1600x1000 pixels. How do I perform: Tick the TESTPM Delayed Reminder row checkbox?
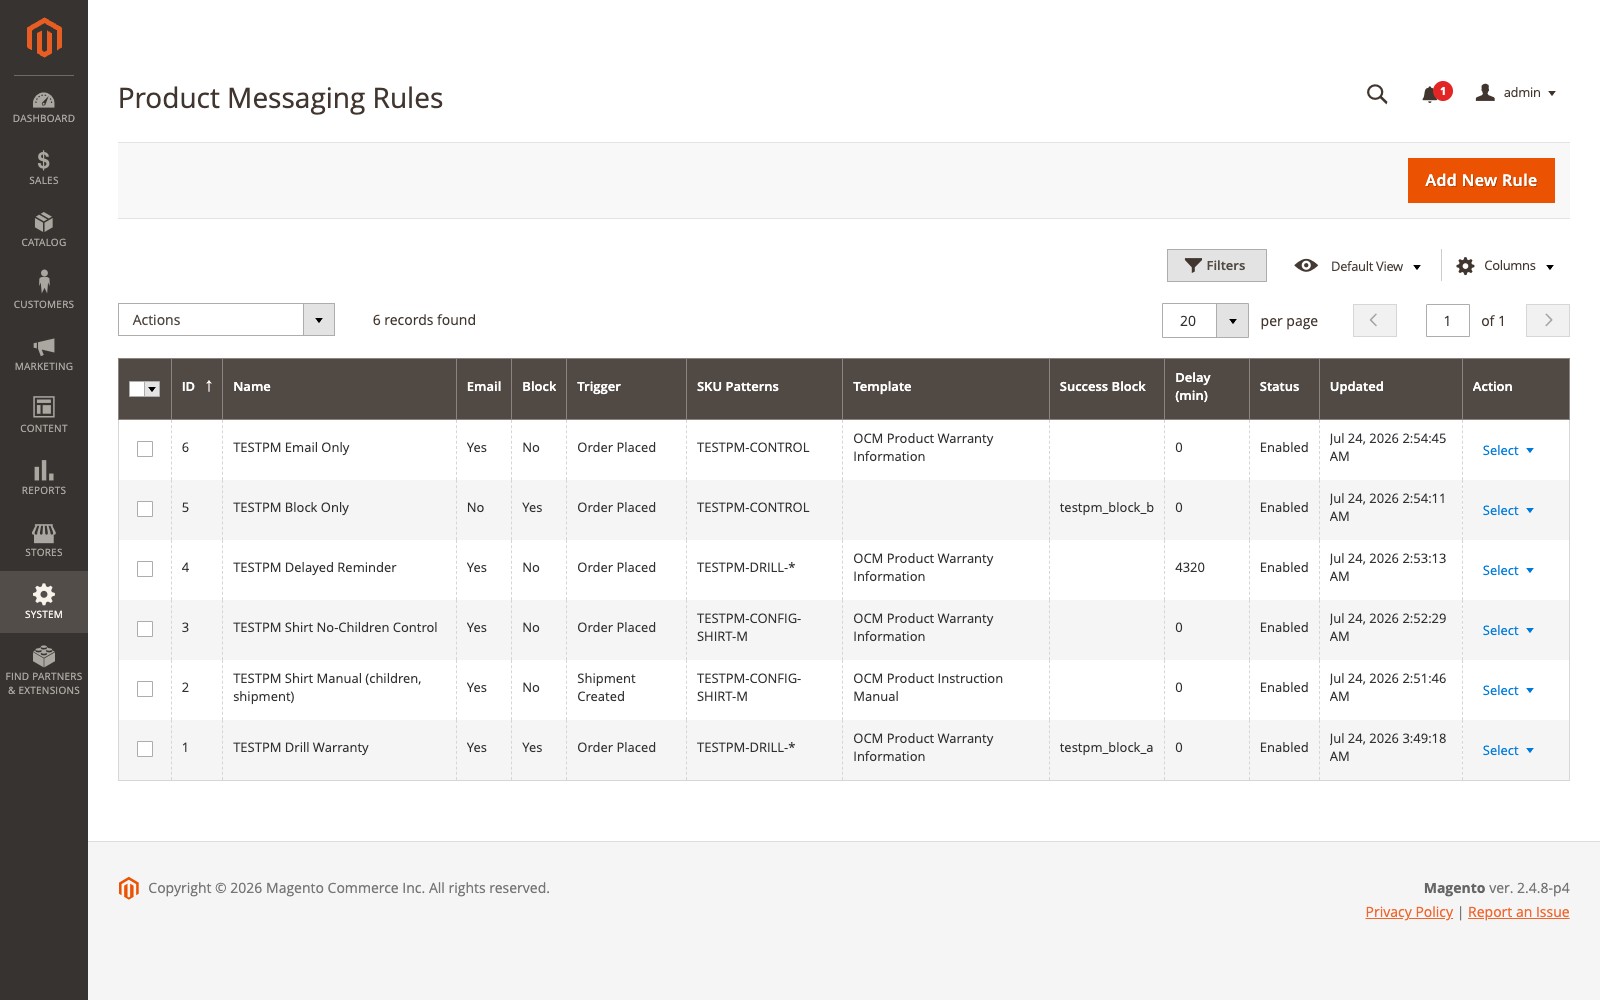[x=145, y=569]
